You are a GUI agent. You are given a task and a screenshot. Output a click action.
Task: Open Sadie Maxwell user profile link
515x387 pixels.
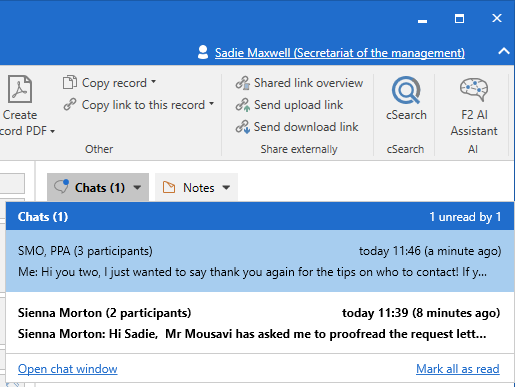[x=340, y=53]
